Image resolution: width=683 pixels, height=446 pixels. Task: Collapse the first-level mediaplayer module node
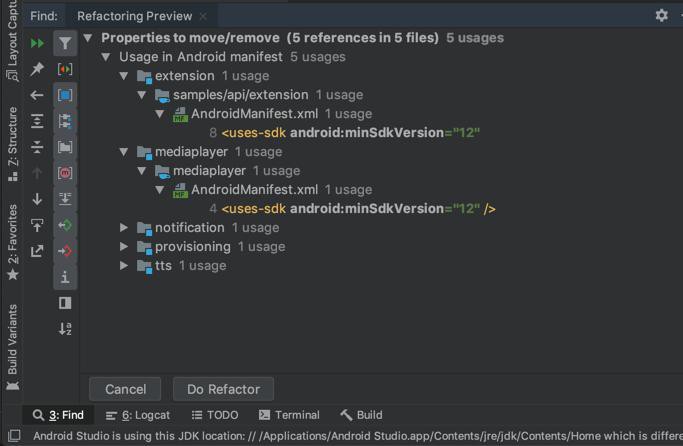click(124, 152)
